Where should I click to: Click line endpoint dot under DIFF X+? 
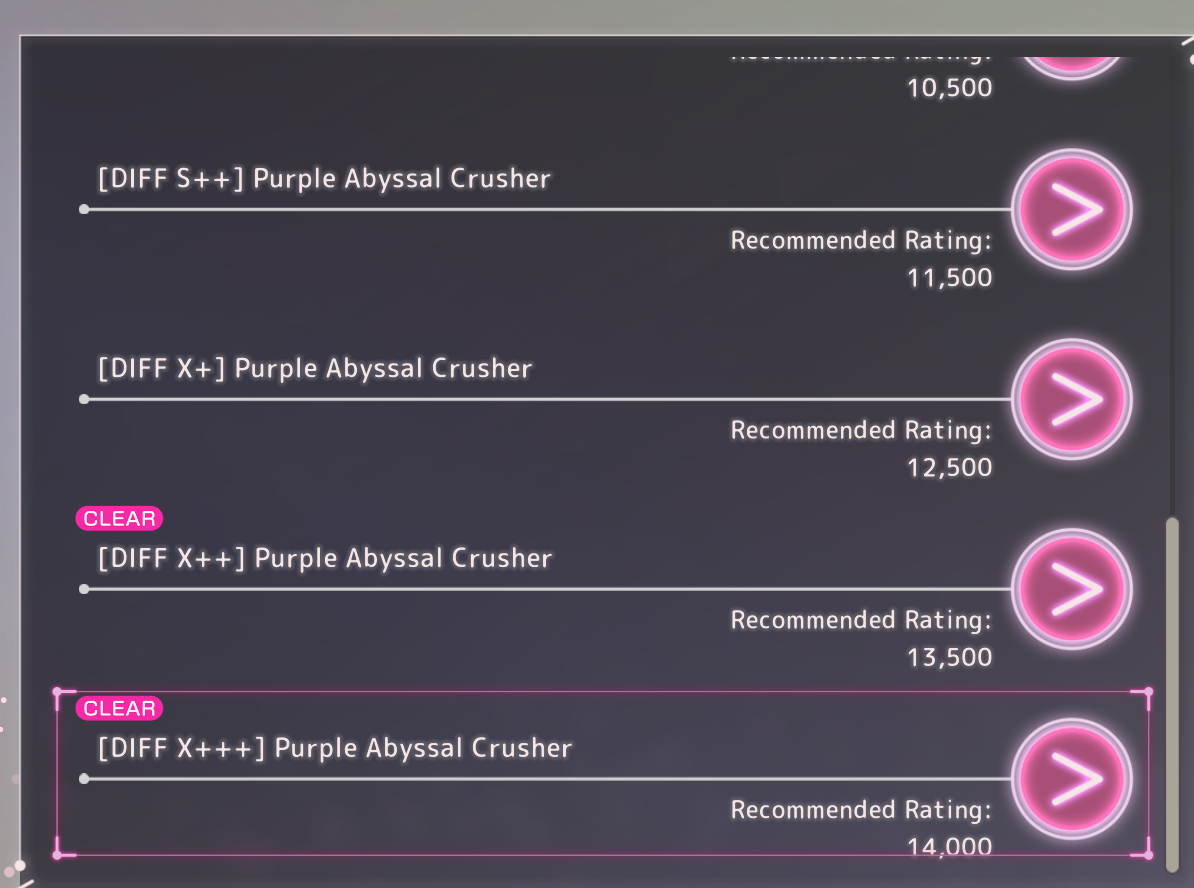84,399
